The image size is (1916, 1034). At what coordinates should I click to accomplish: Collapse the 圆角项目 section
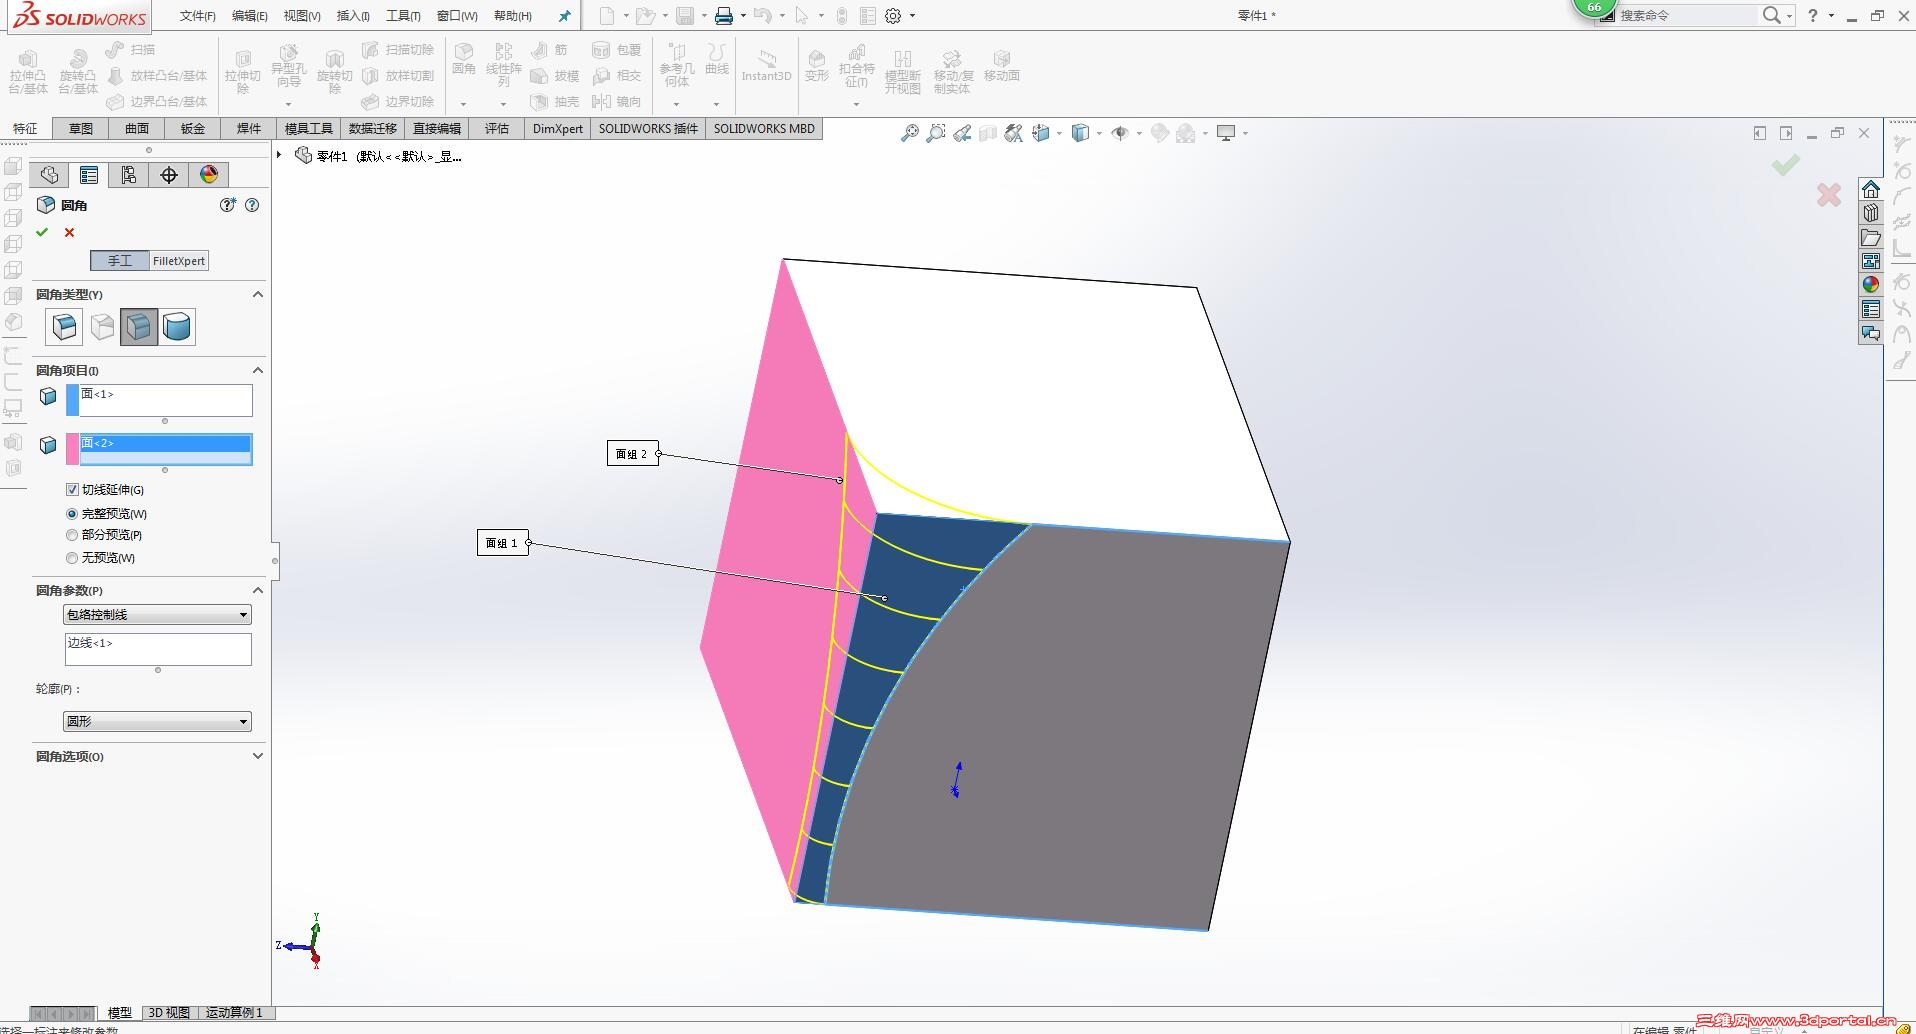[x=258, y=370]
